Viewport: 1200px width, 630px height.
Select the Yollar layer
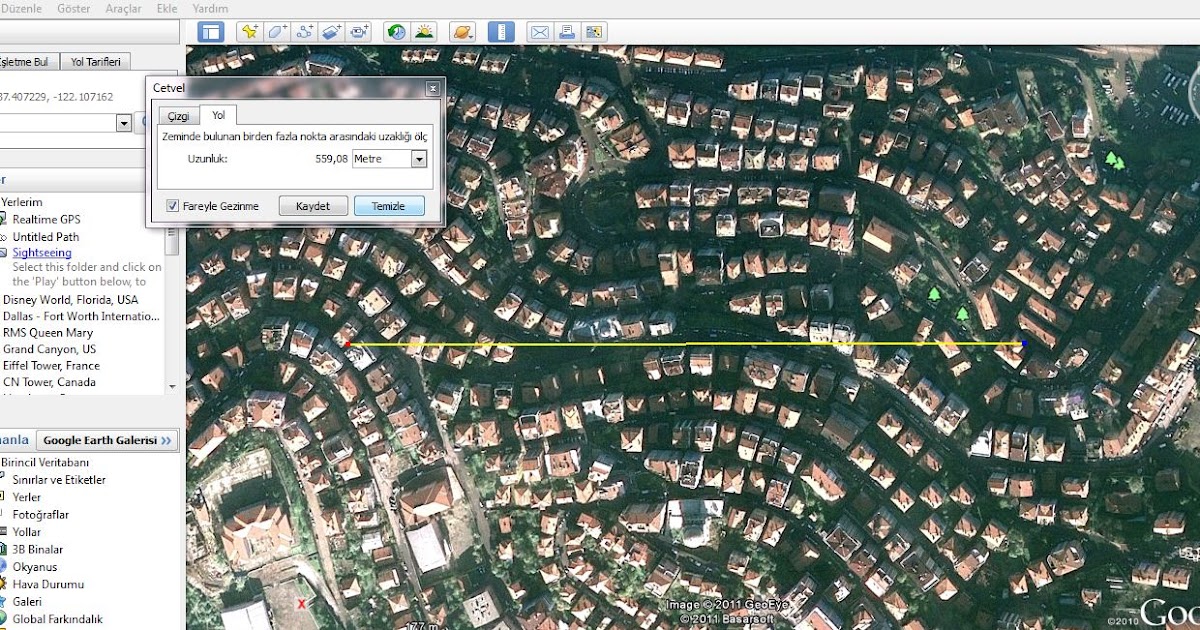pyautogui.click(x=27, y=532)
